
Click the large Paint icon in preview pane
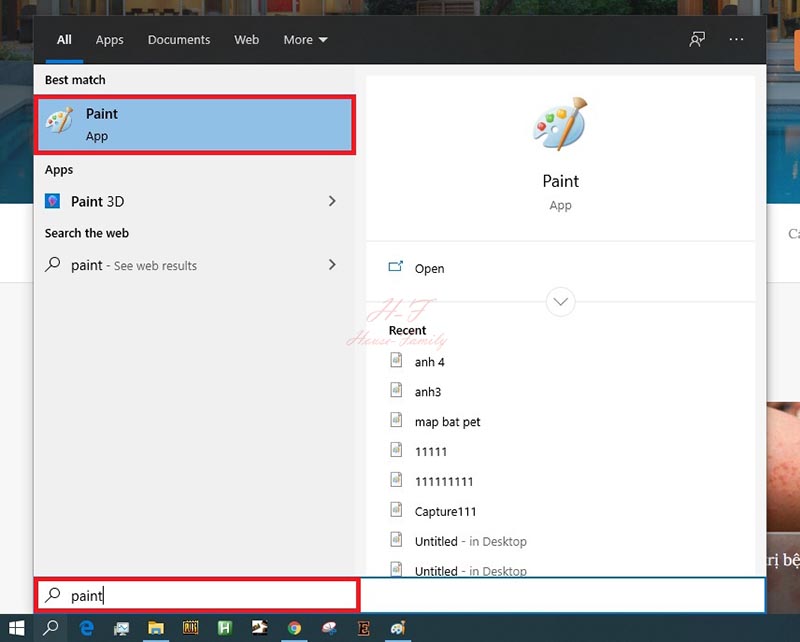click(560, 124)
